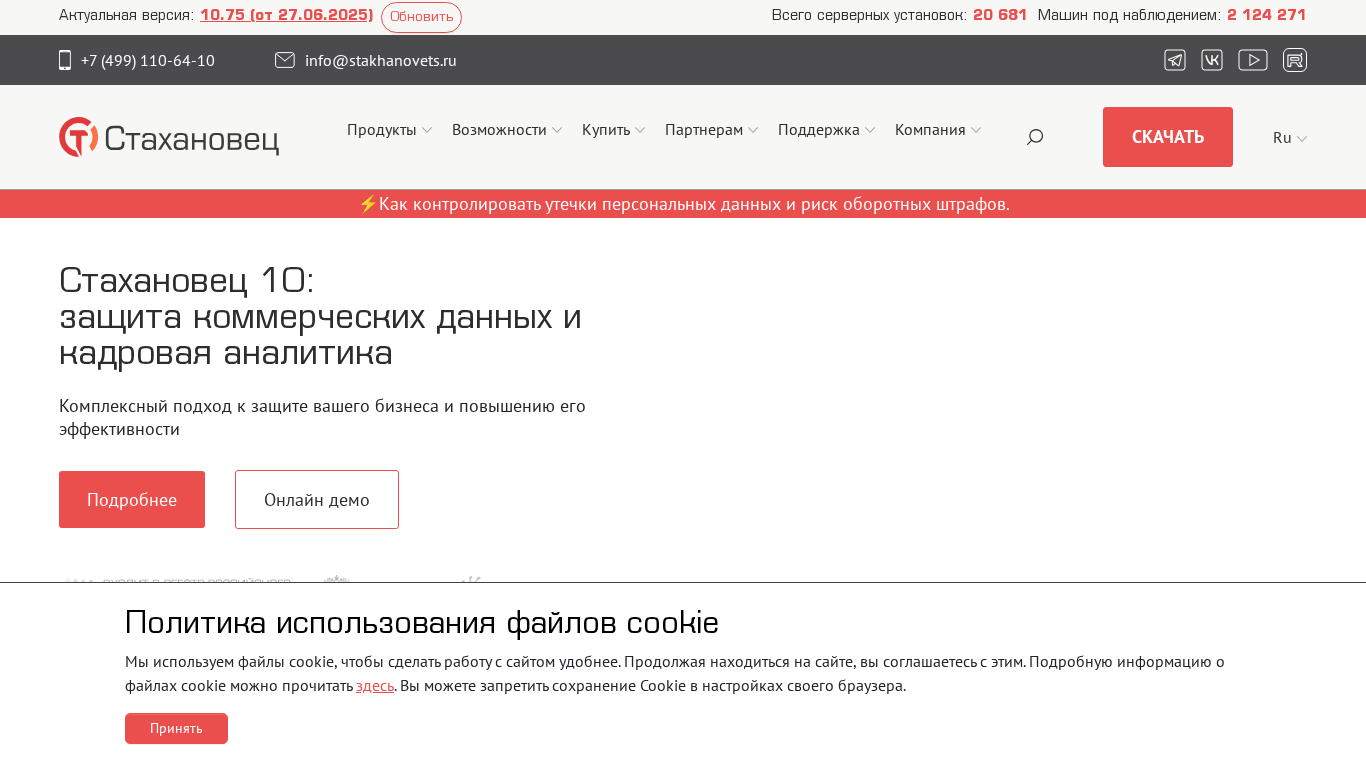Accept cookies with the Принять button
This screenshot has width=1366, height=768.
[176, 728]
